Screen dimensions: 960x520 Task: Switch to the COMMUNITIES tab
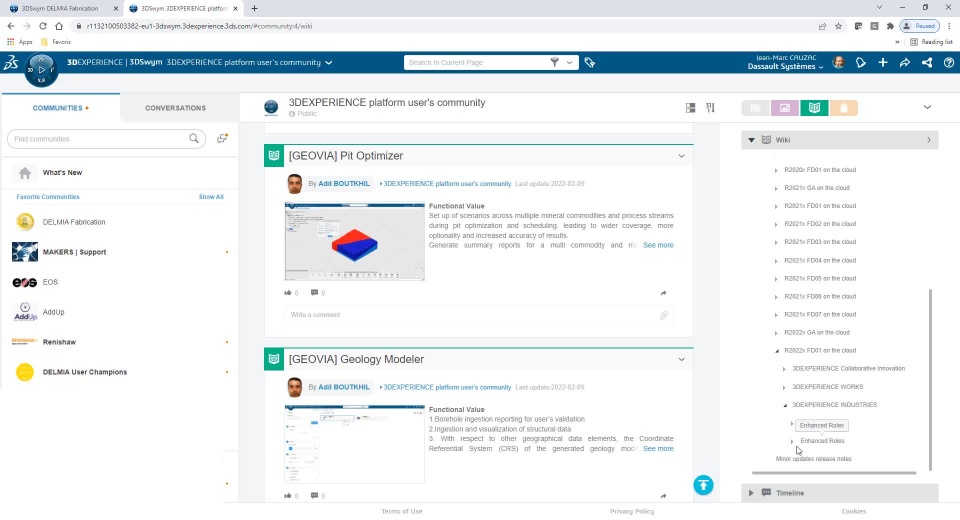point(61,108)
